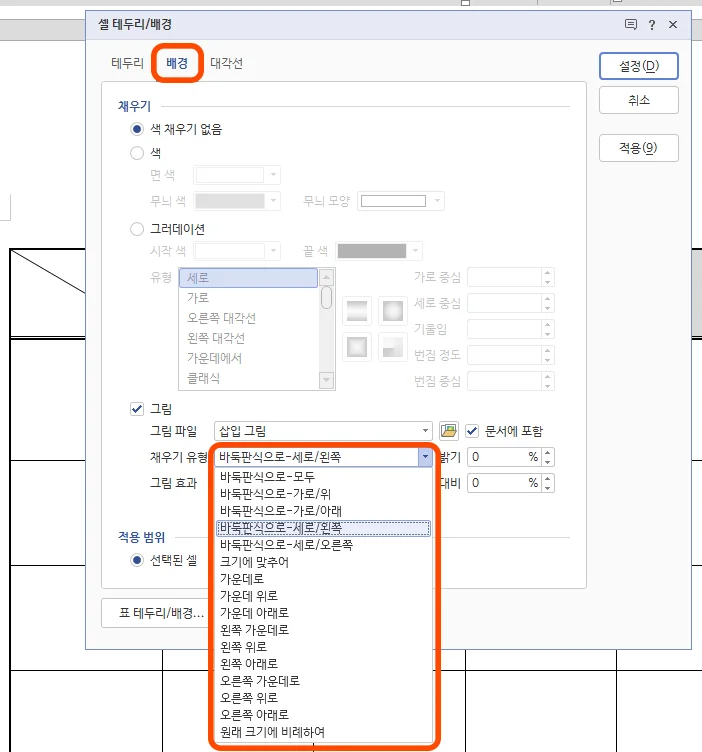
Task: Select 세로 in gradient type list
Action: point(248,278)
